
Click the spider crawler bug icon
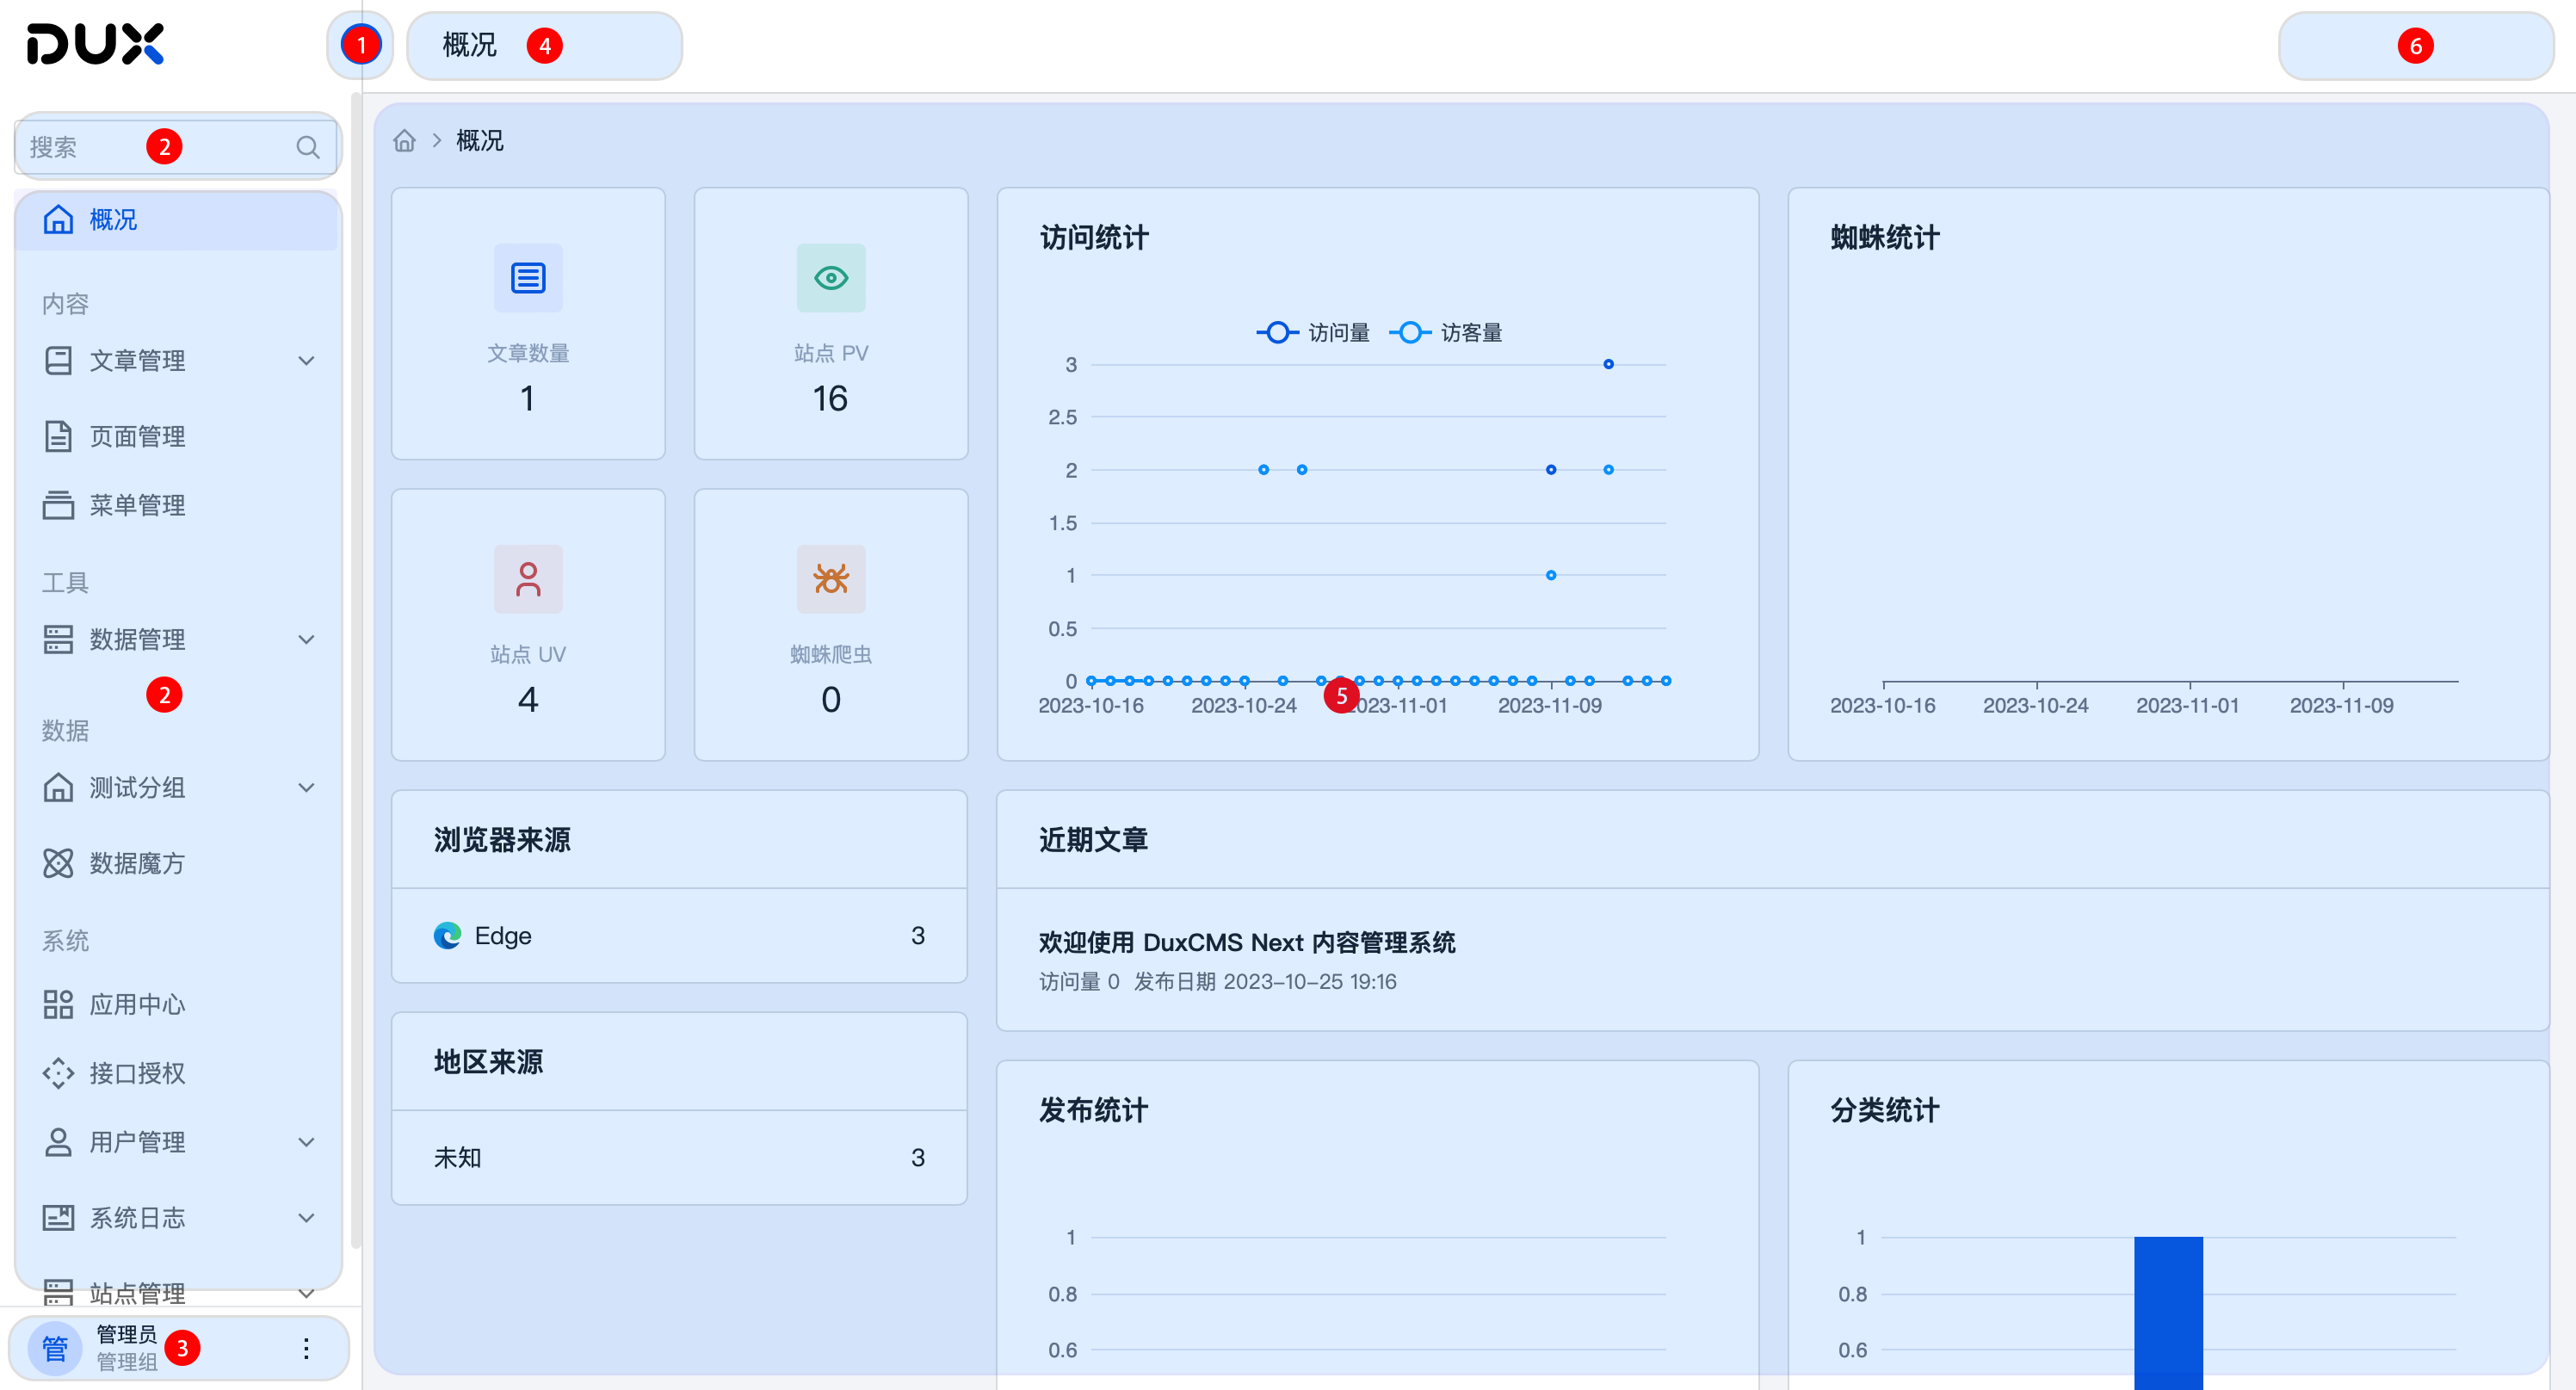pos(830,579)
